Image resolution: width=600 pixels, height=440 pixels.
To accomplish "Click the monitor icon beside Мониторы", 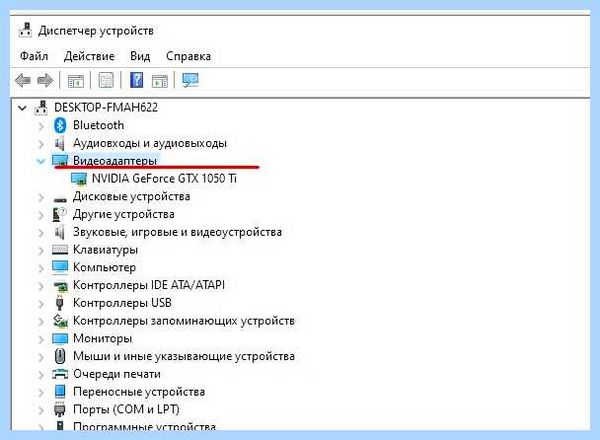I will [x=60, y=339].
